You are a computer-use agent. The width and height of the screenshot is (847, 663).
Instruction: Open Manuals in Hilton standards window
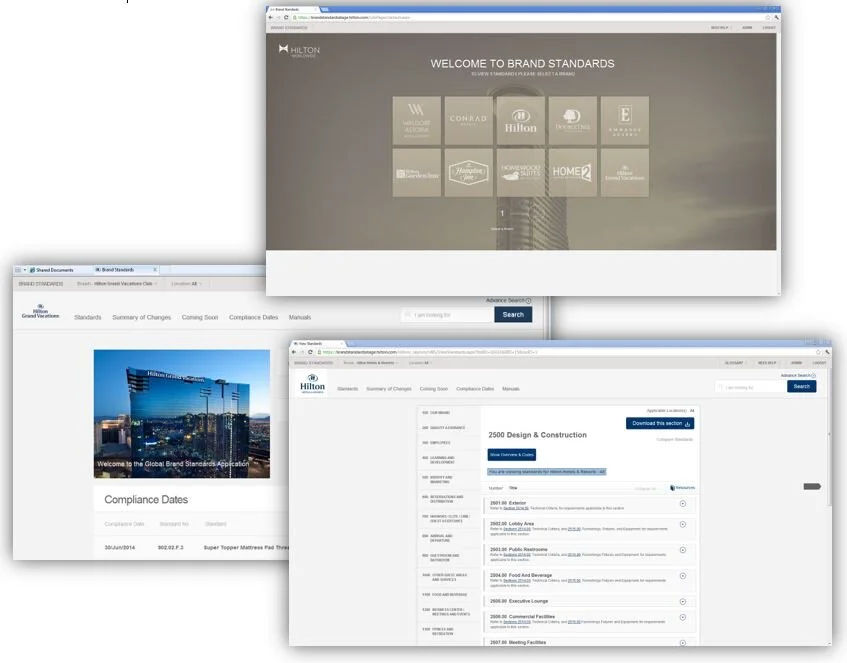point(510,389)
